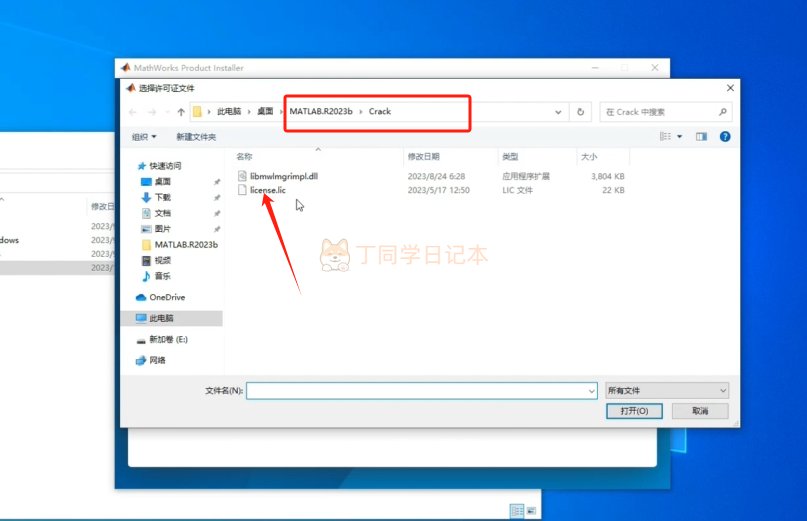
Task: Click the LIC 文件 type cell
Action: pyautogui.click(x=517, y=190)
